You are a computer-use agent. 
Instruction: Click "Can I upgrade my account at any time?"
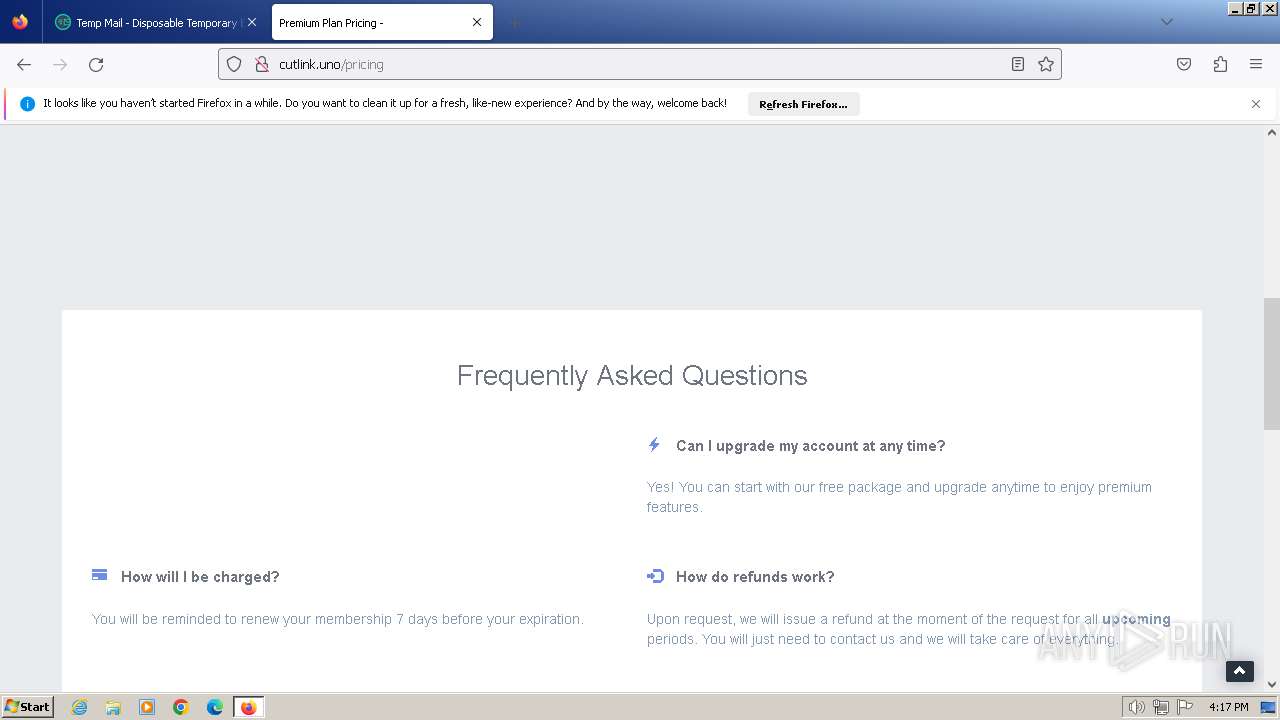coord(810,446)
